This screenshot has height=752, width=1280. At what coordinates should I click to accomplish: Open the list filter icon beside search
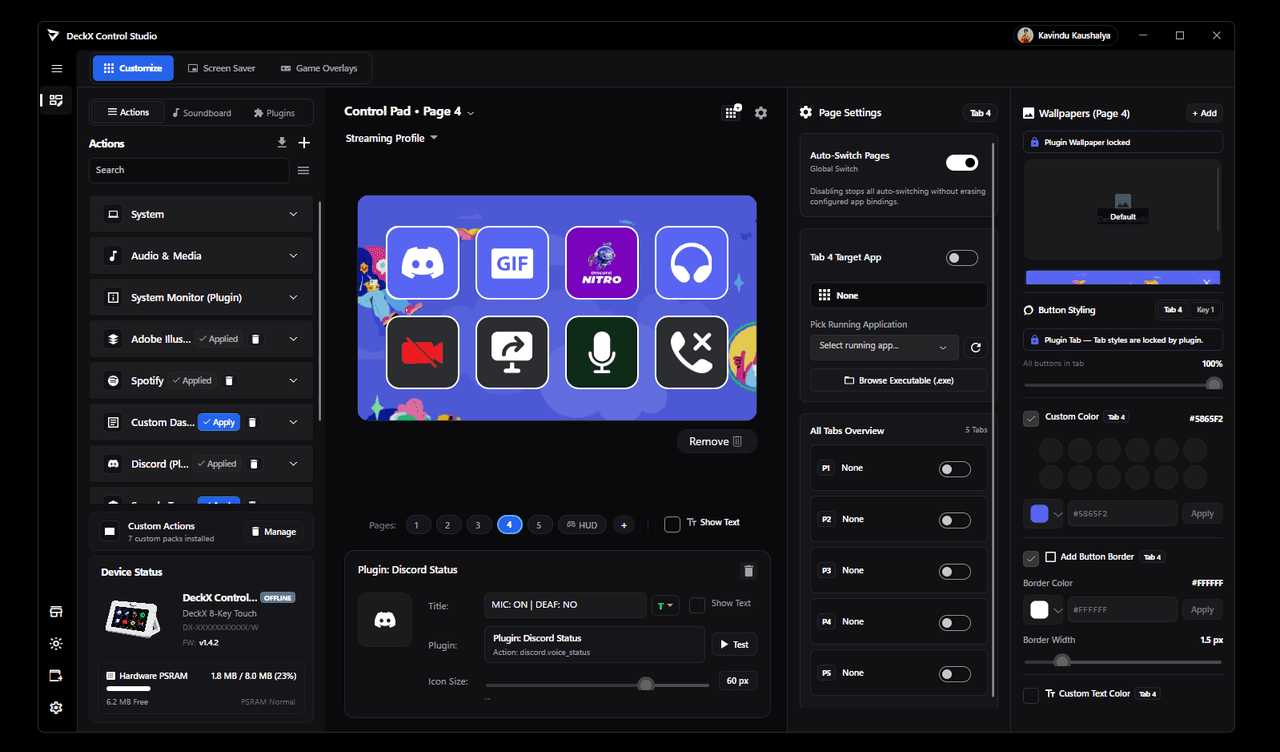coord(303,171)
